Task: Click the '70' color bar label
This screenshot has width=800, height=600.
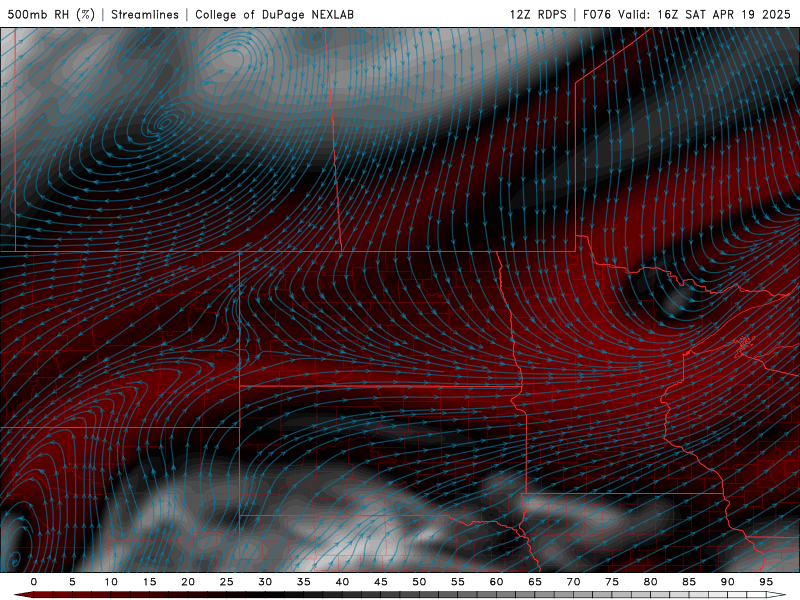Action: pyautogui.click(x=573, y=582)
